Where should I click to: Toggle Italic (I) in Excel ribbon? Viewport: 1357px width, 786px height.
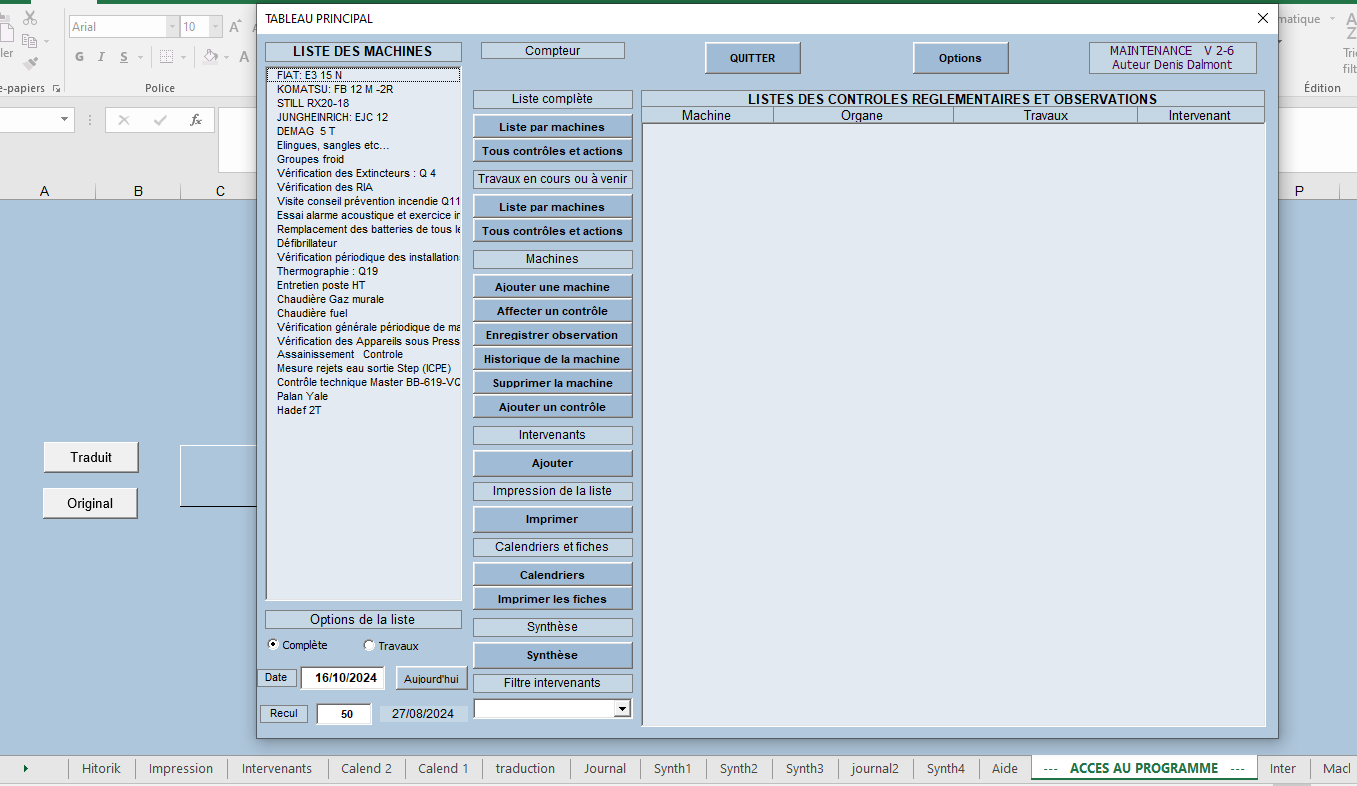point(101,57)
